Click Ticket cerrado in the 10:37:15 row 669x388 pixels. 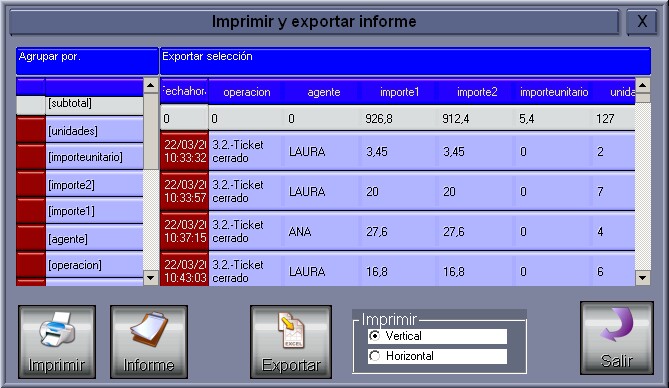pos(246,231)
